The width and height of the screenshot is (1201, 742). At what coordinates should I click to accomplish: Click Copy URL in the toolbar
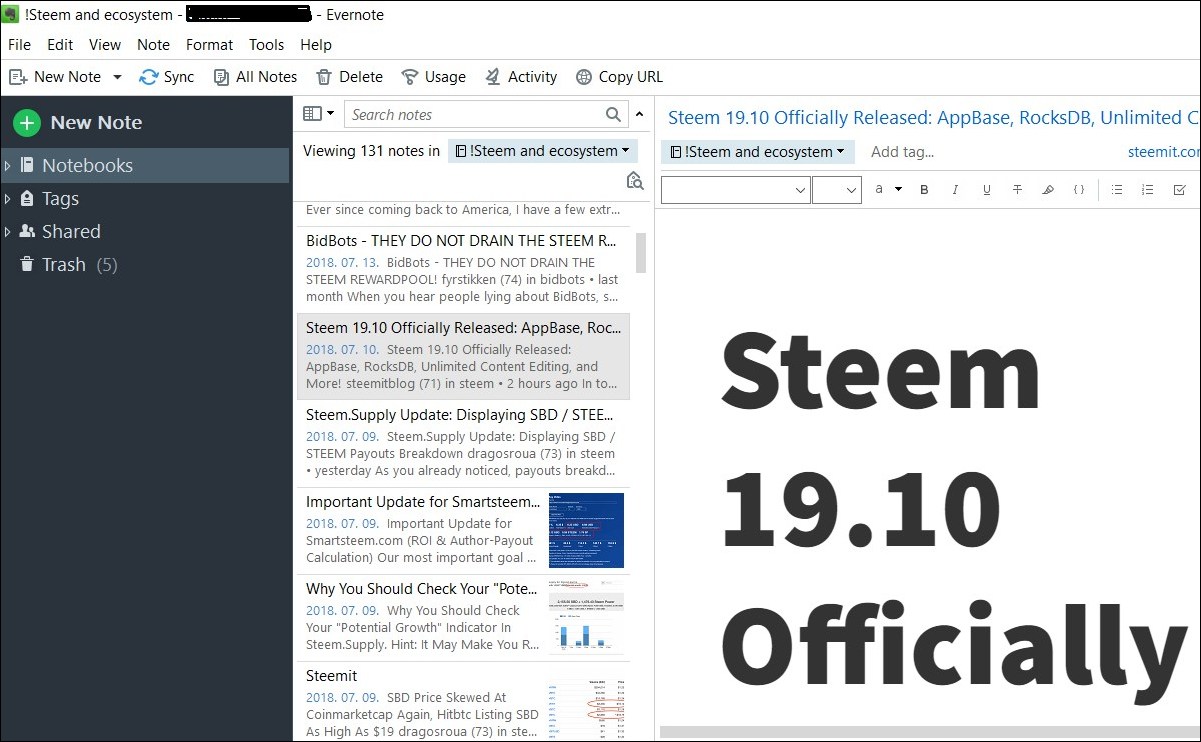point(619,77)
